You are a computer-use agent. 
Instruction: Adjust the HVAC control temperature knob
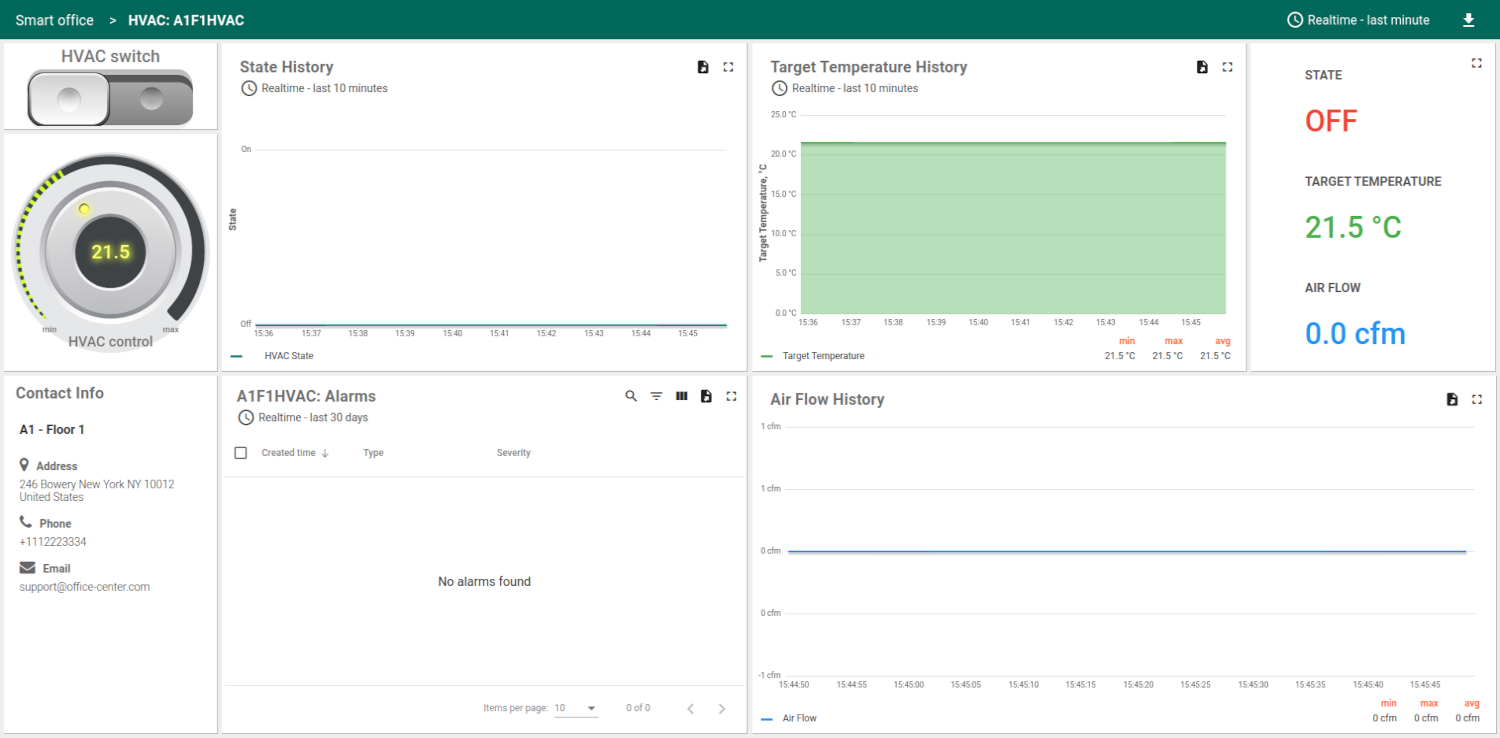(110, 251)
